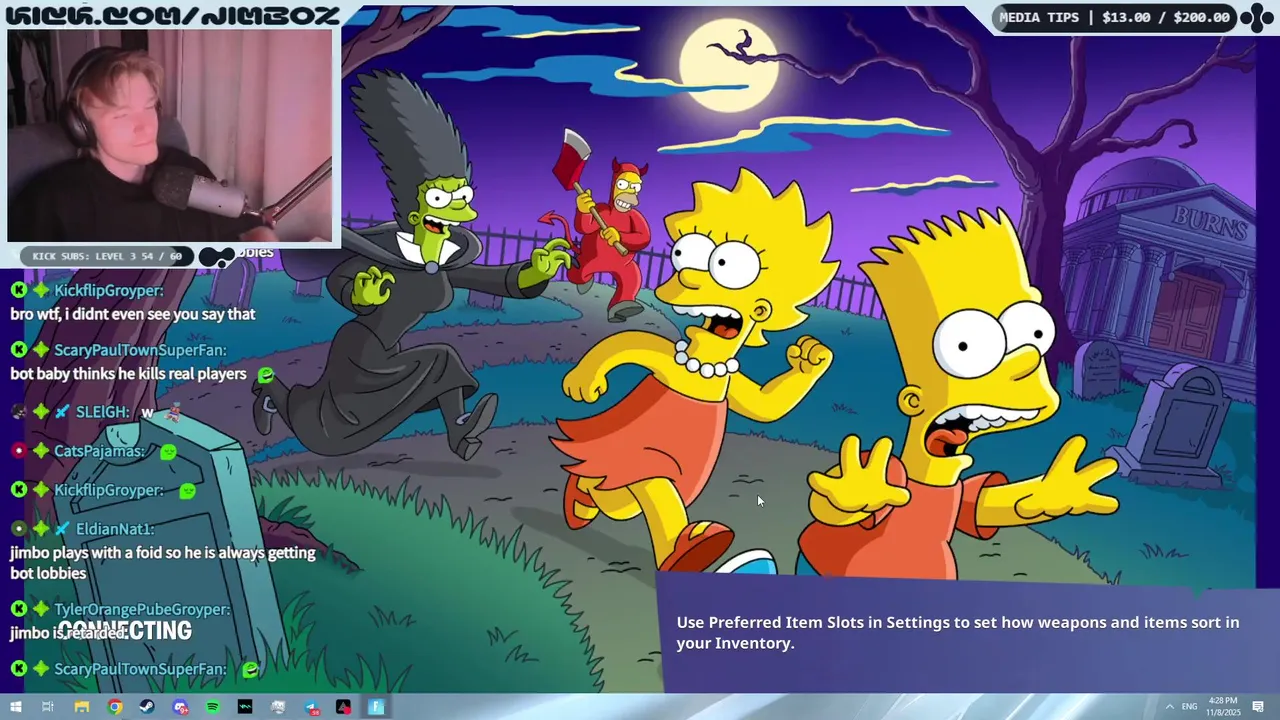Click the logo beside the Media Tips bar
Image resolution: width=1280 pixels, height=720 pixels.
click(x=1257, y=17)
